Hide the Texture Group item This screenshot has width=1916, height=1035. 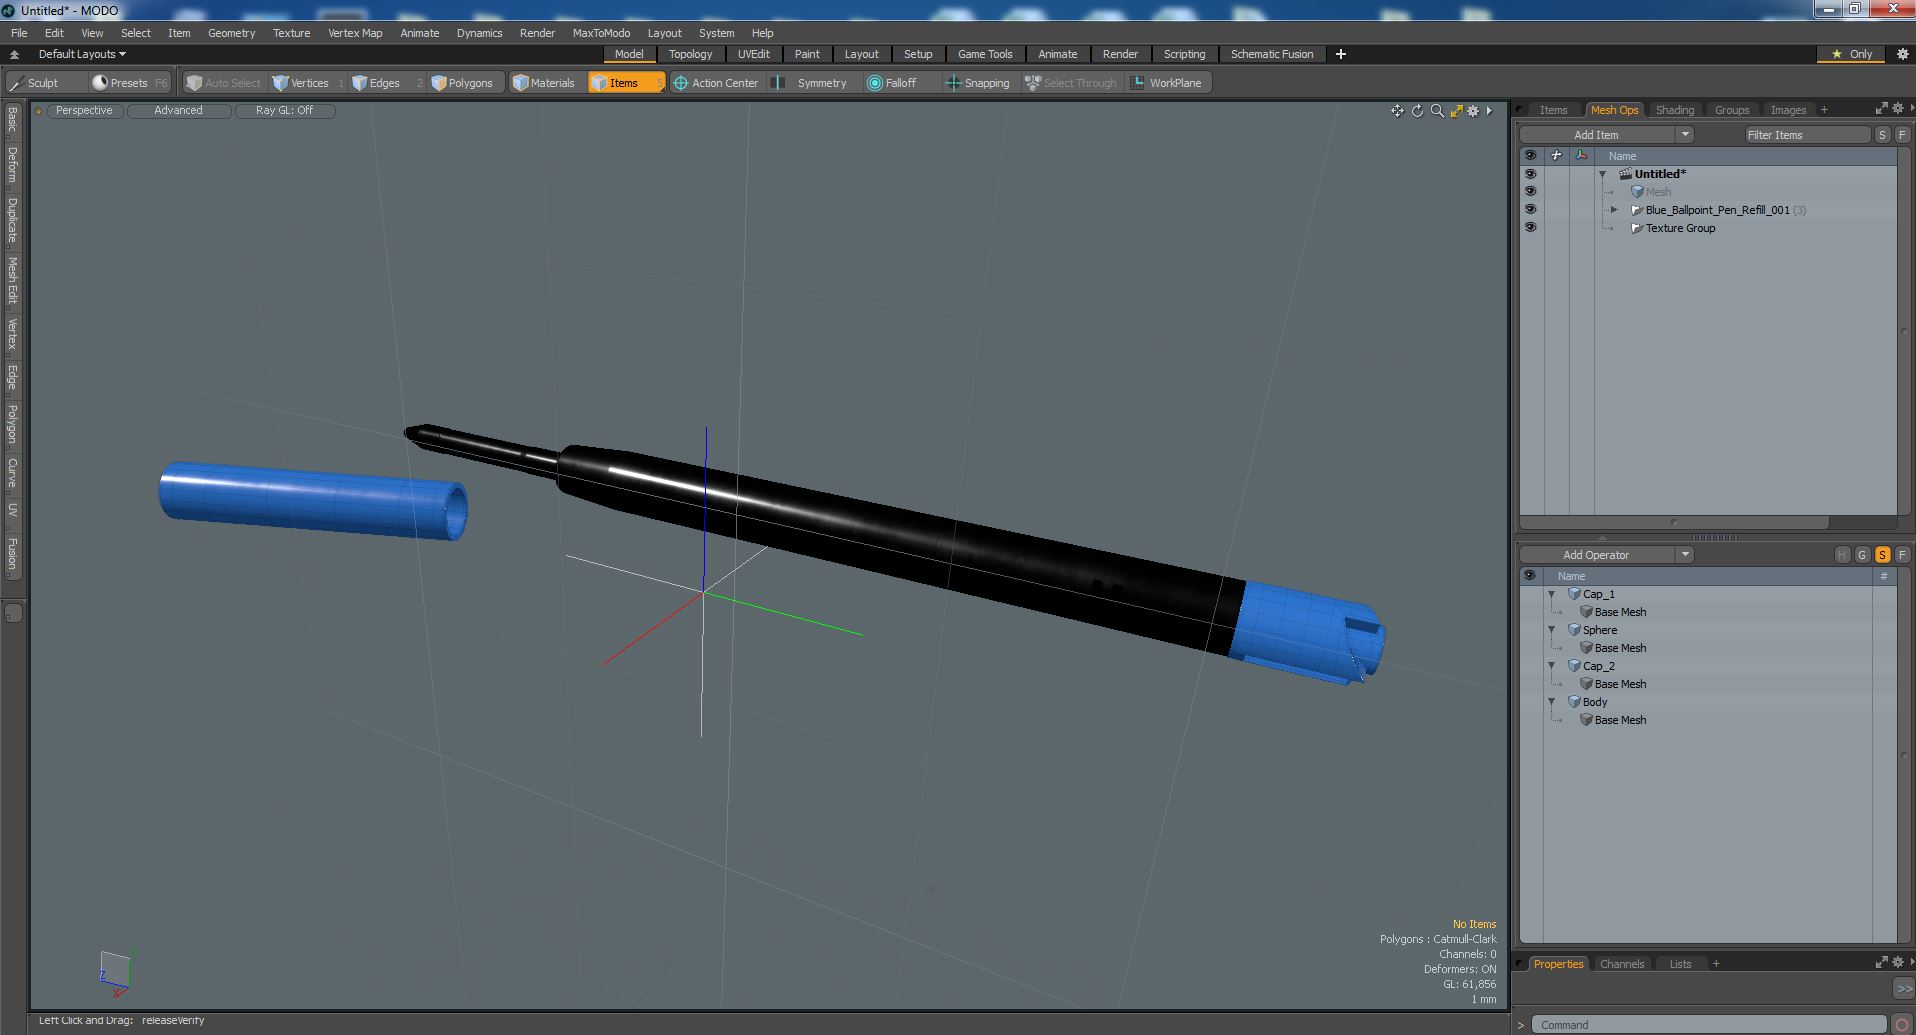point(1530,228)
